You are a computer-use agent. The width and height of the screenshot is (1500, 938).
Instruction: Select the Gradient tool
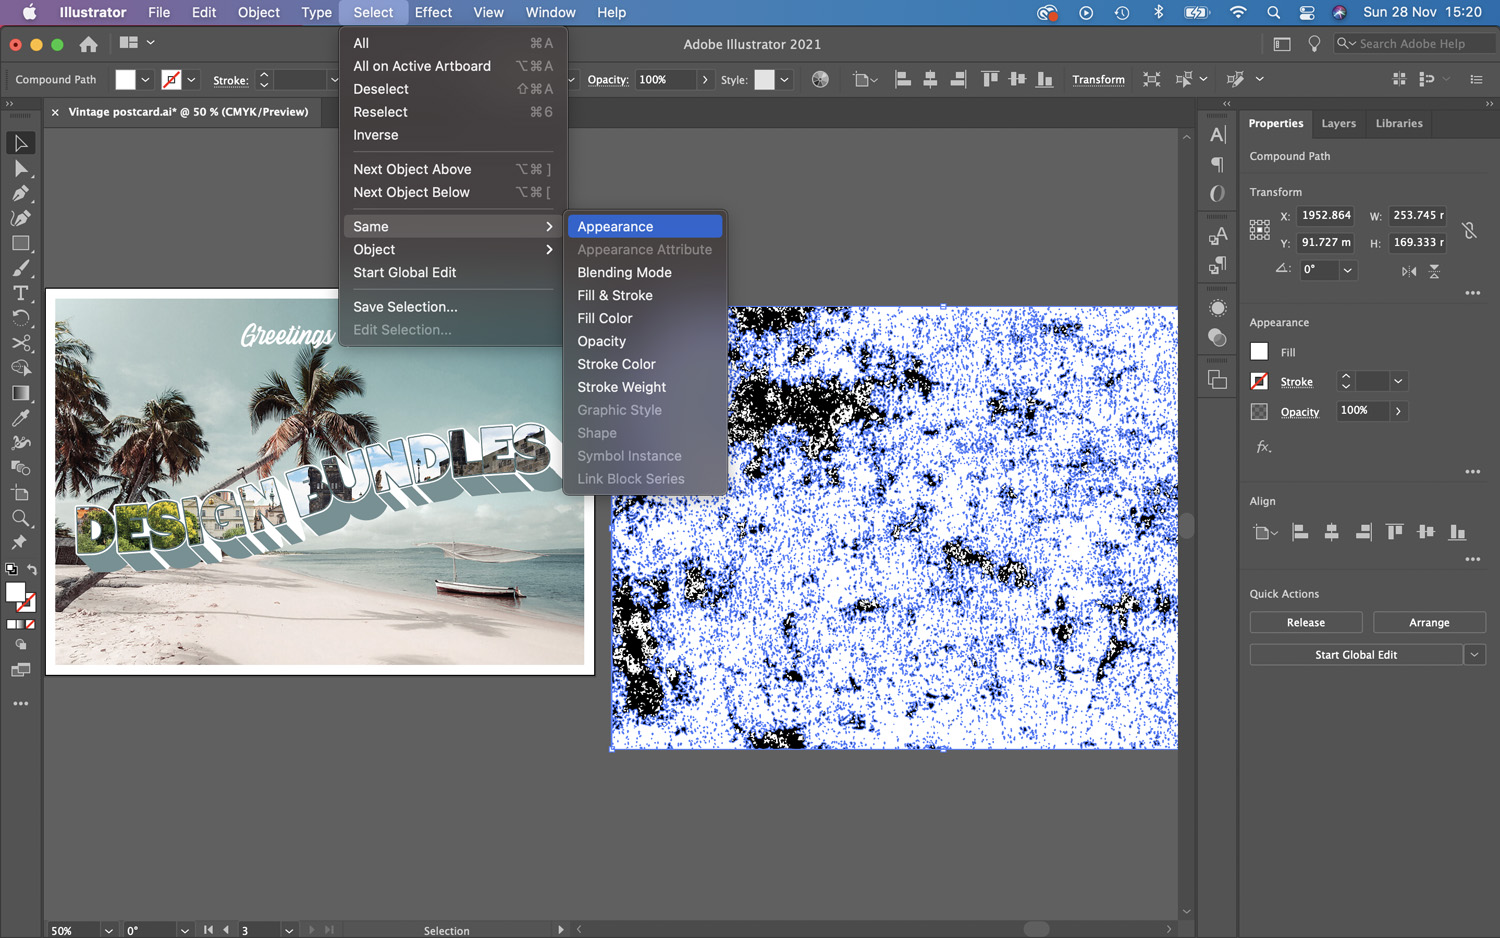pos(20,393)
